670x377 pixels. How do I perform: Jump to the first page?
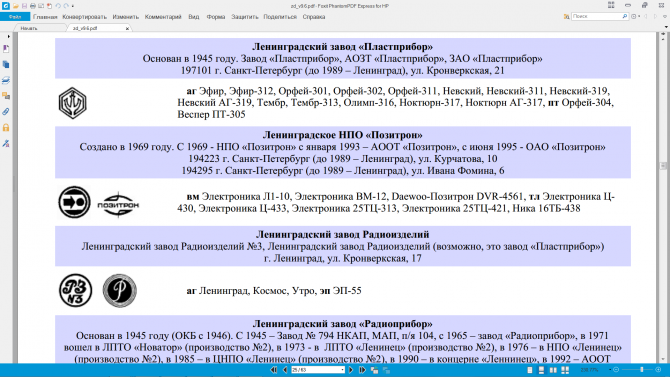point(273,370)
